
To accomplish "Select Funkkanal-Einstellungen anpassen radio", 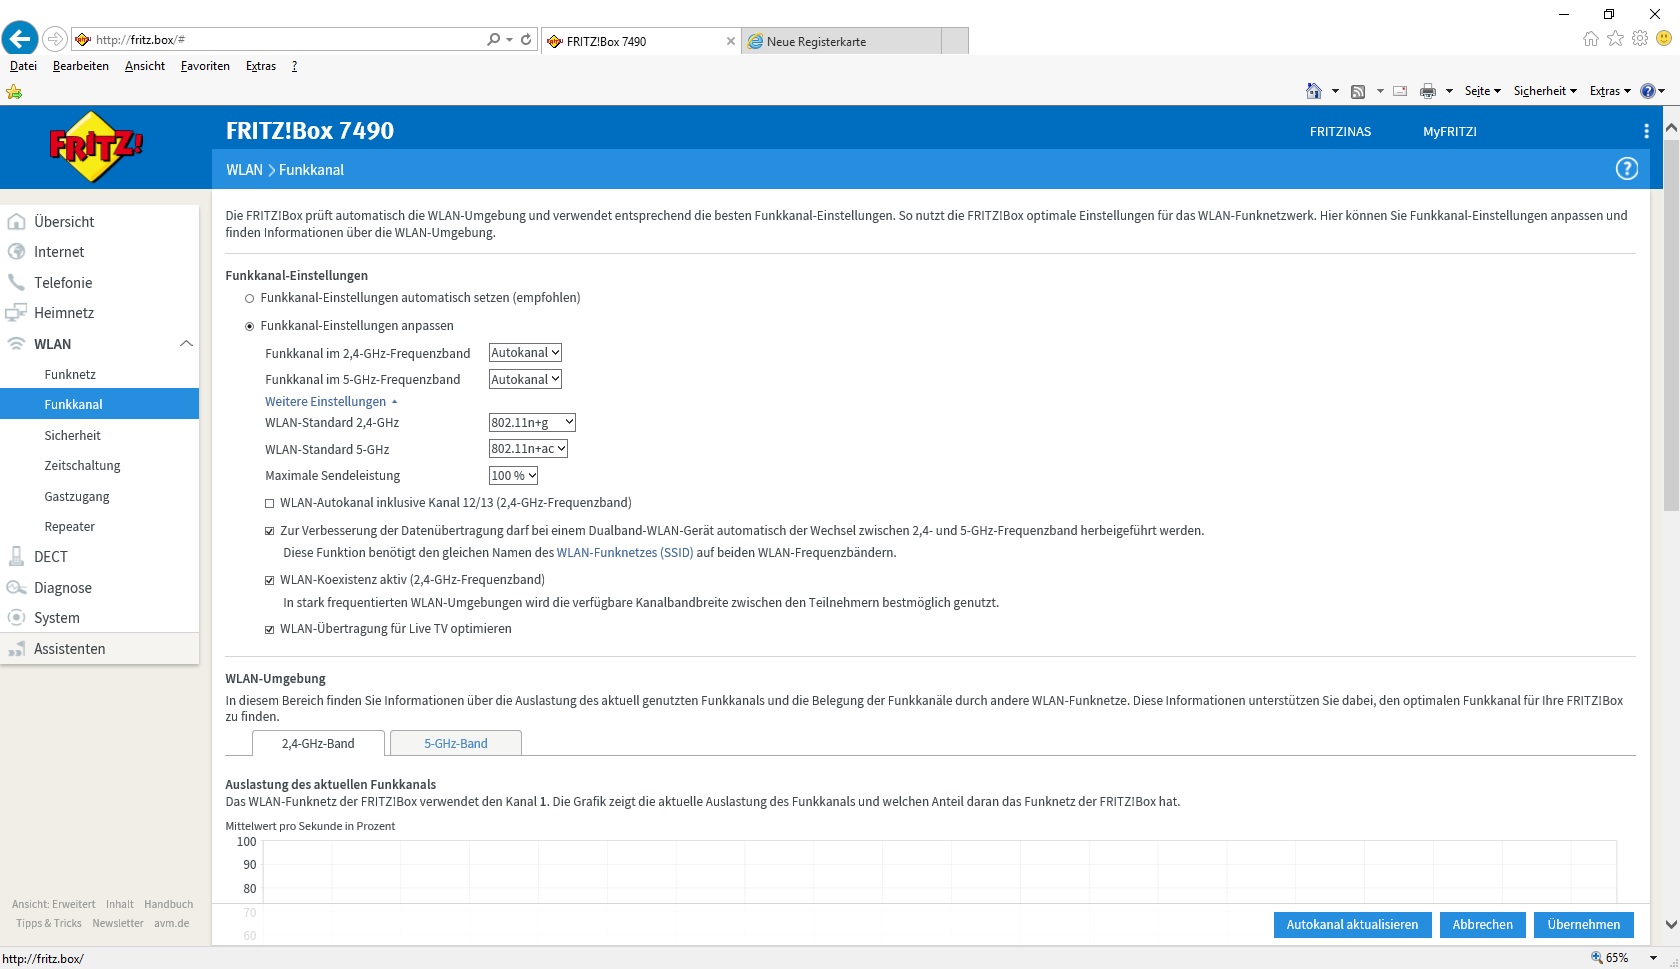I will (250, 326).
